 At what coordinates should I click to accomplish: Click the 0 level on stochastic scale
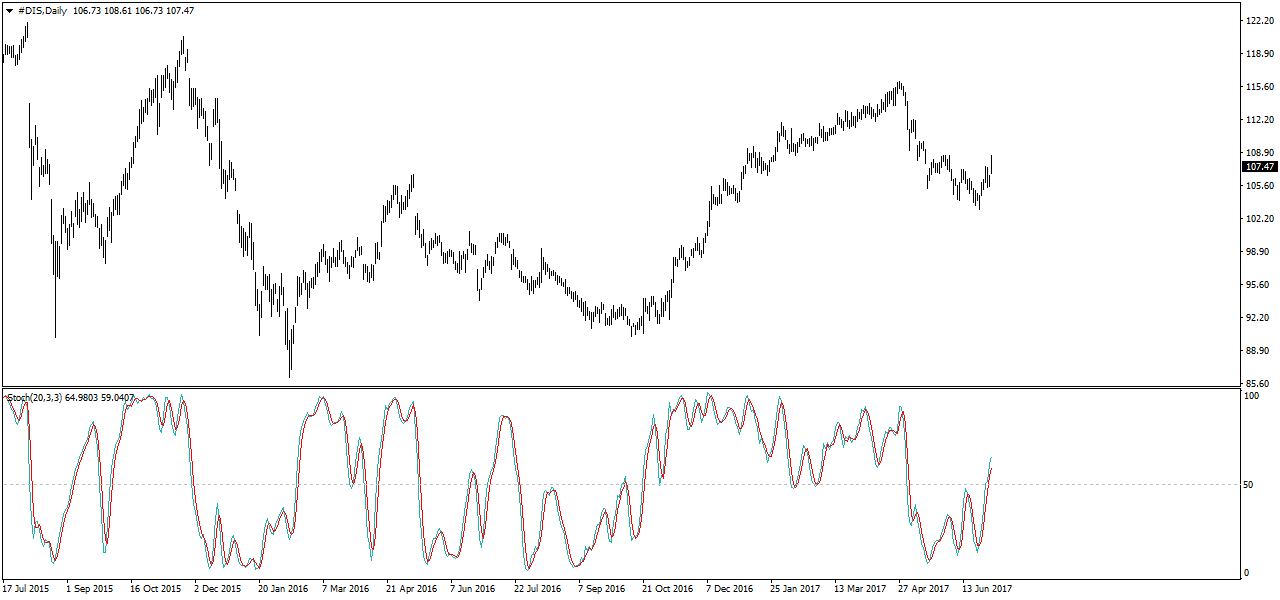pyautogui.click(x=1246, y=573)
